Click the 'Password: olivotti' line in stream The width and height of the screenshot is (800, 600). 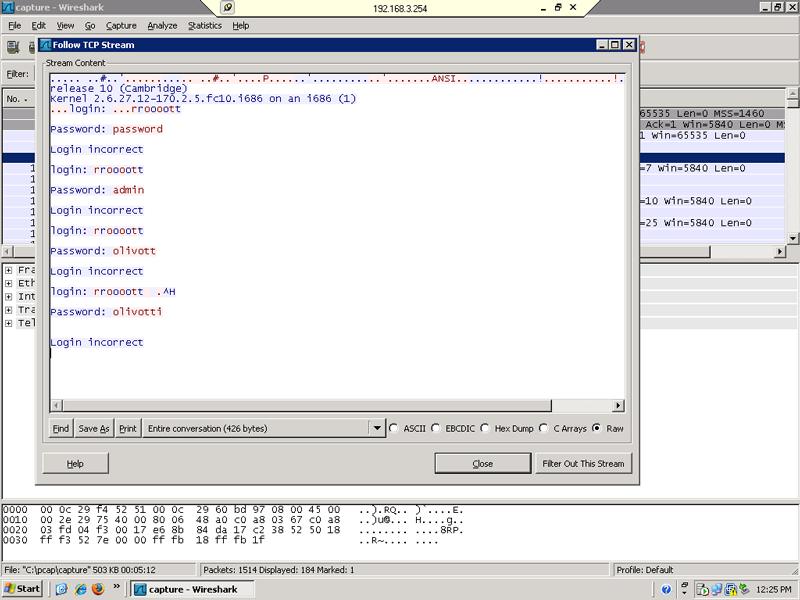[x=106, y=312]
